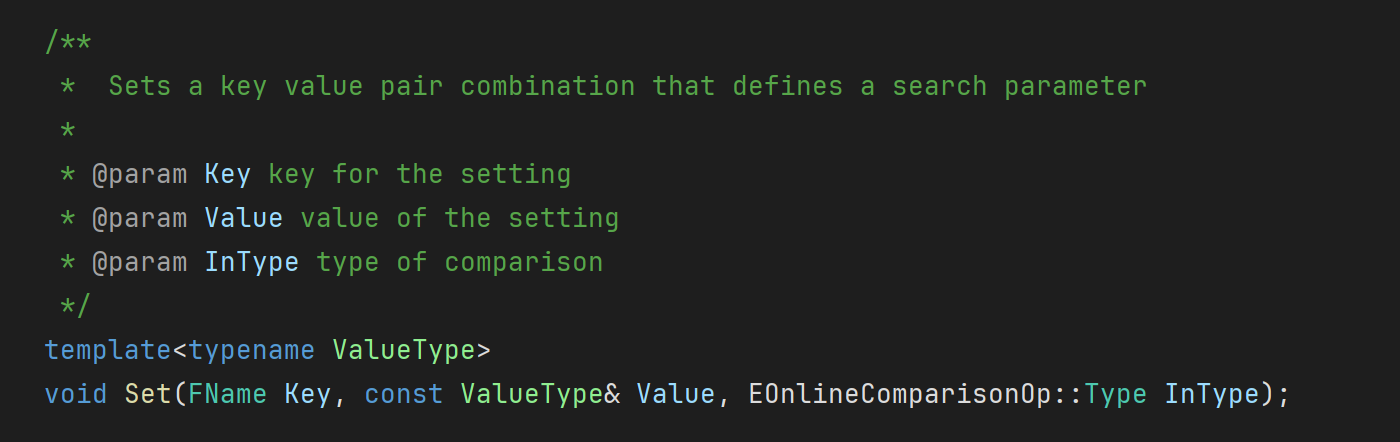The height and width of the screenshot is (442, 1400).
Task: Click the "typename" keyword
Action: click(x=252, y=350)
